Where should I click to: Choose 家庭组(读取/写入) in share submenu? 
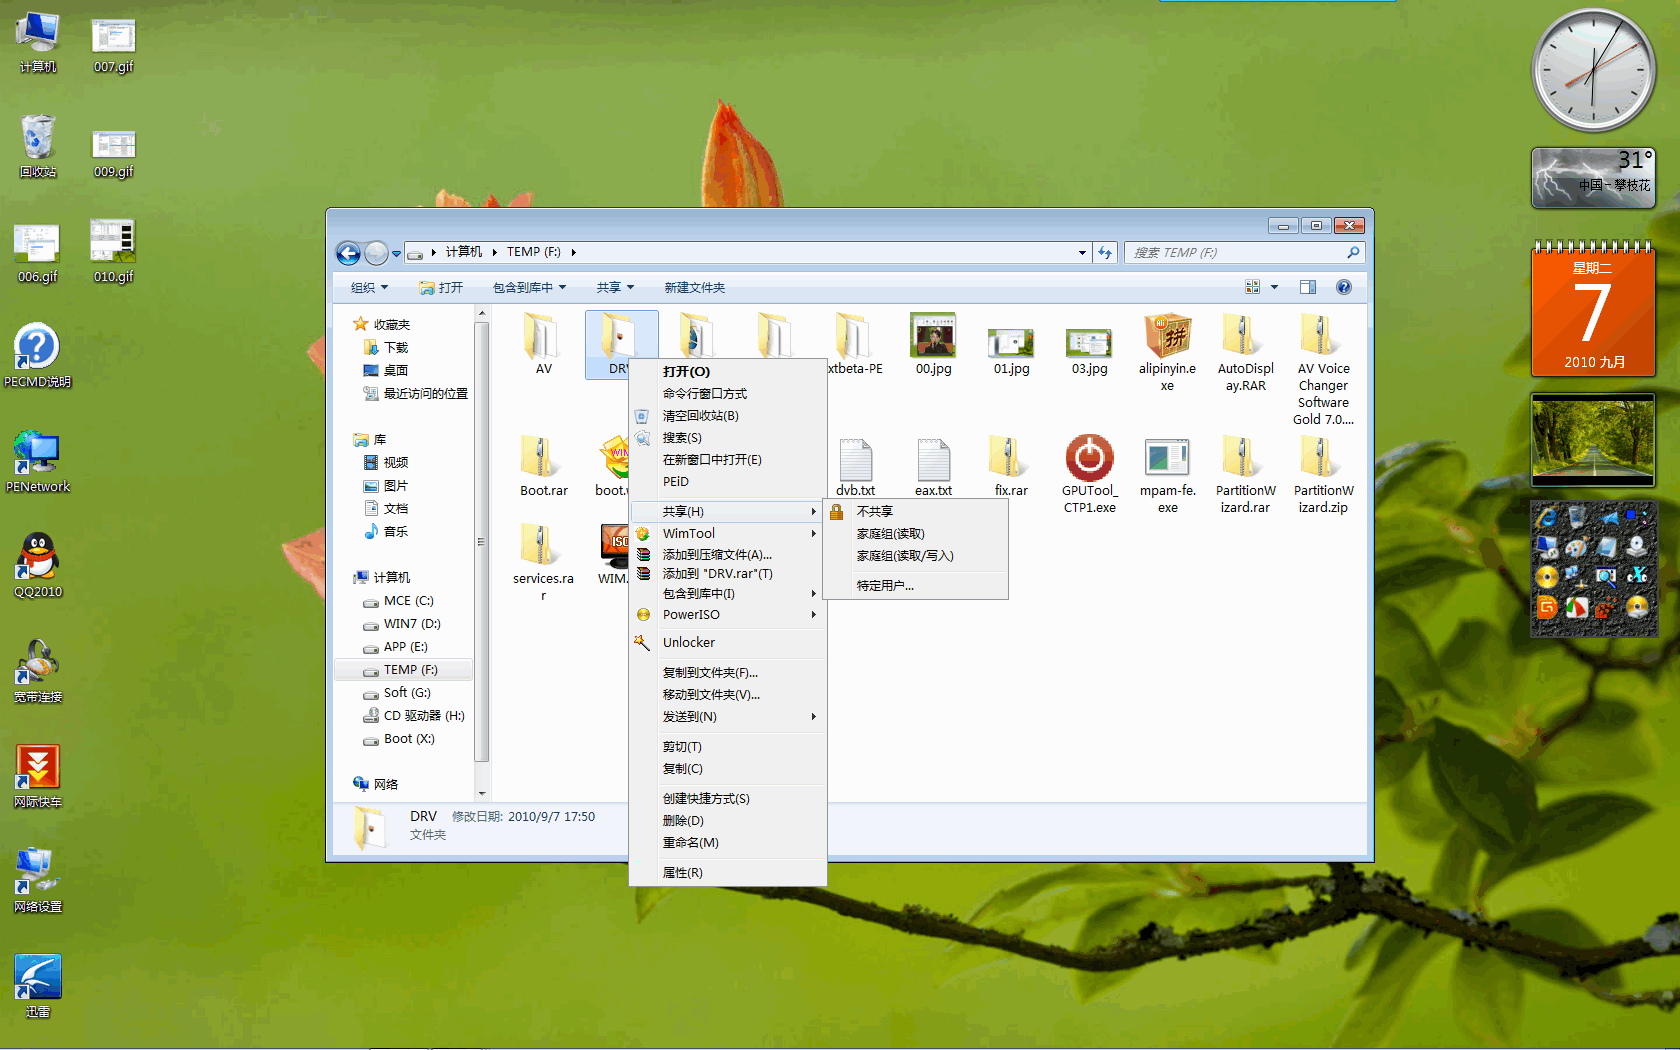pyautogui.click(x=915, y=555)
